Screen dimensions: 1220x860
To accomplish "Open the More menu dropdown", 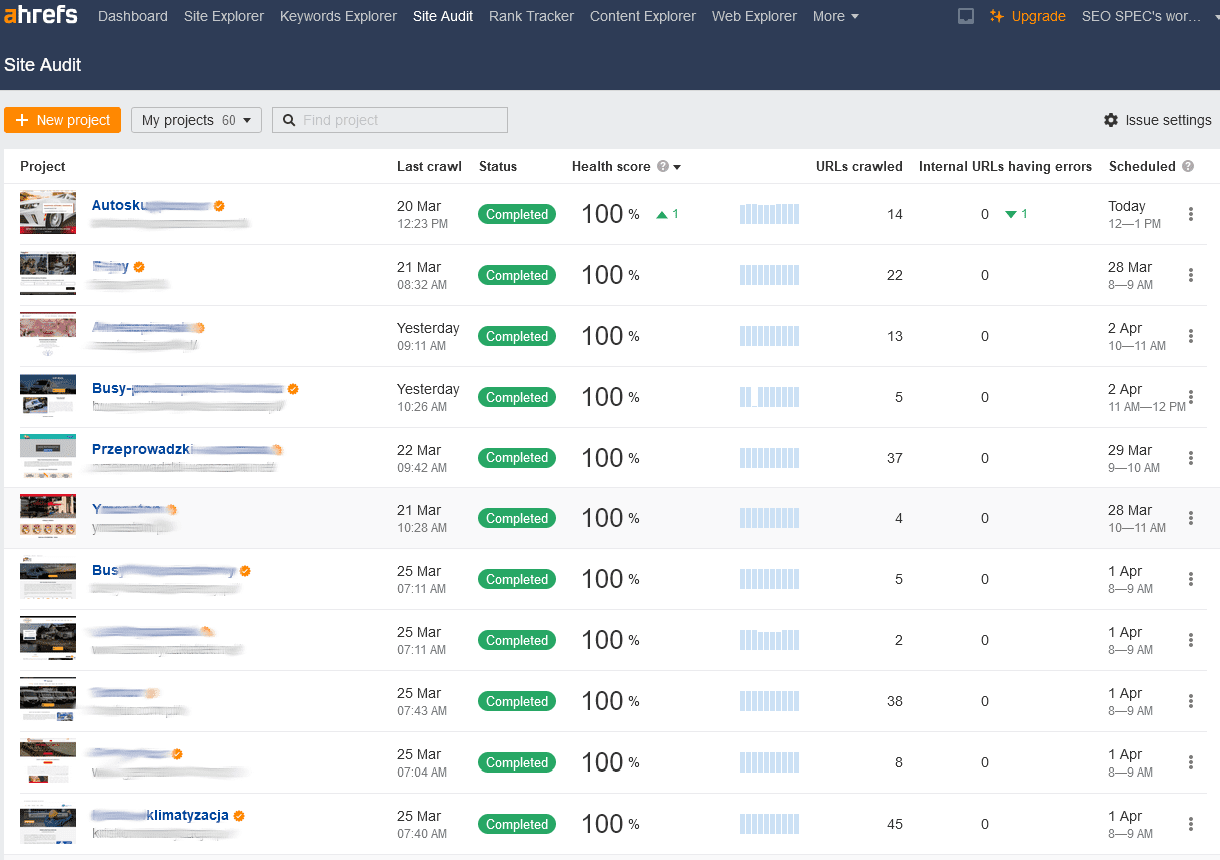I will pos(835,16).
